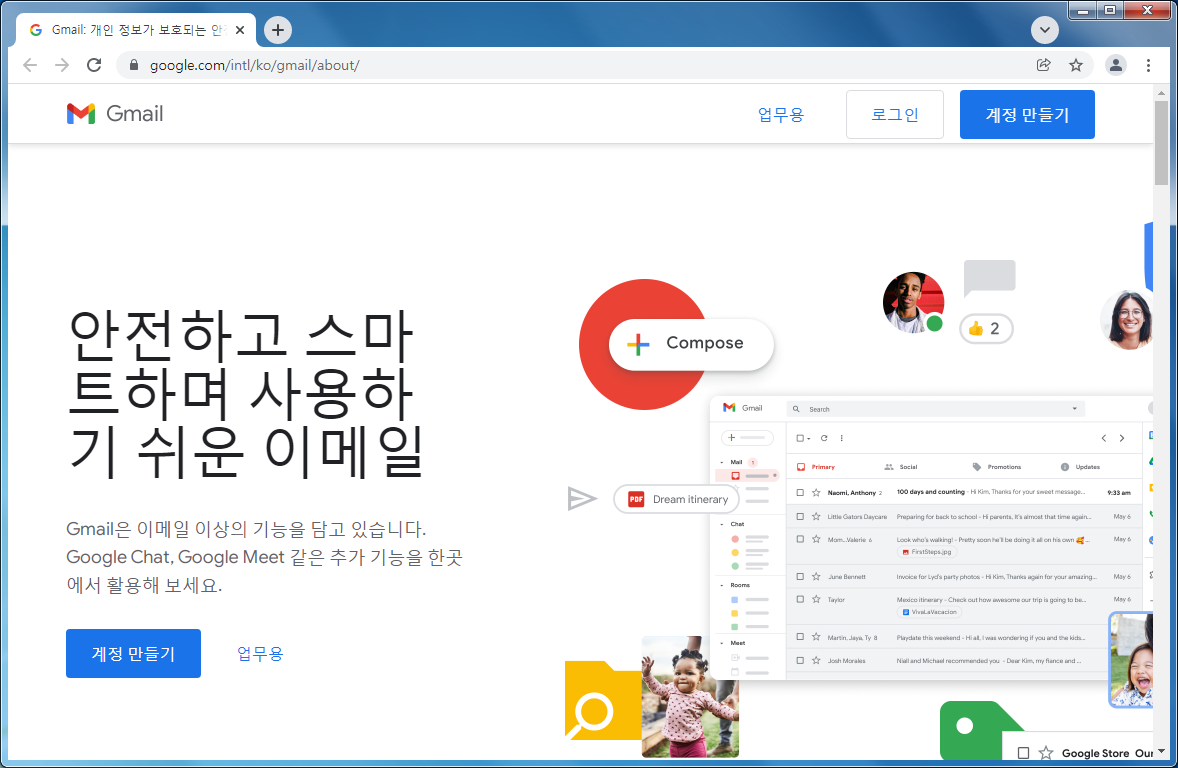
Task: Open the Chrome three-dot menu
Action: coord(1148,65)
